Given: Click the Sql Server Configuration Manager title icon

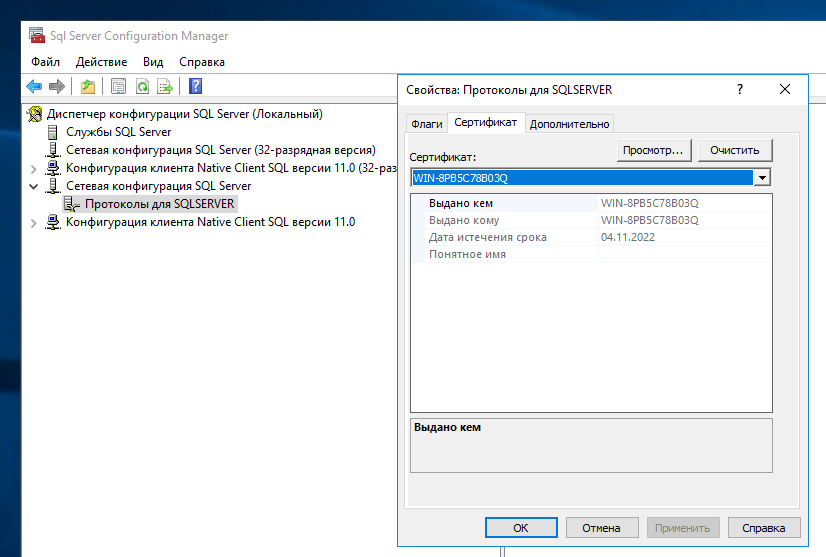Looking at the screenshot, I should [37, 35].
